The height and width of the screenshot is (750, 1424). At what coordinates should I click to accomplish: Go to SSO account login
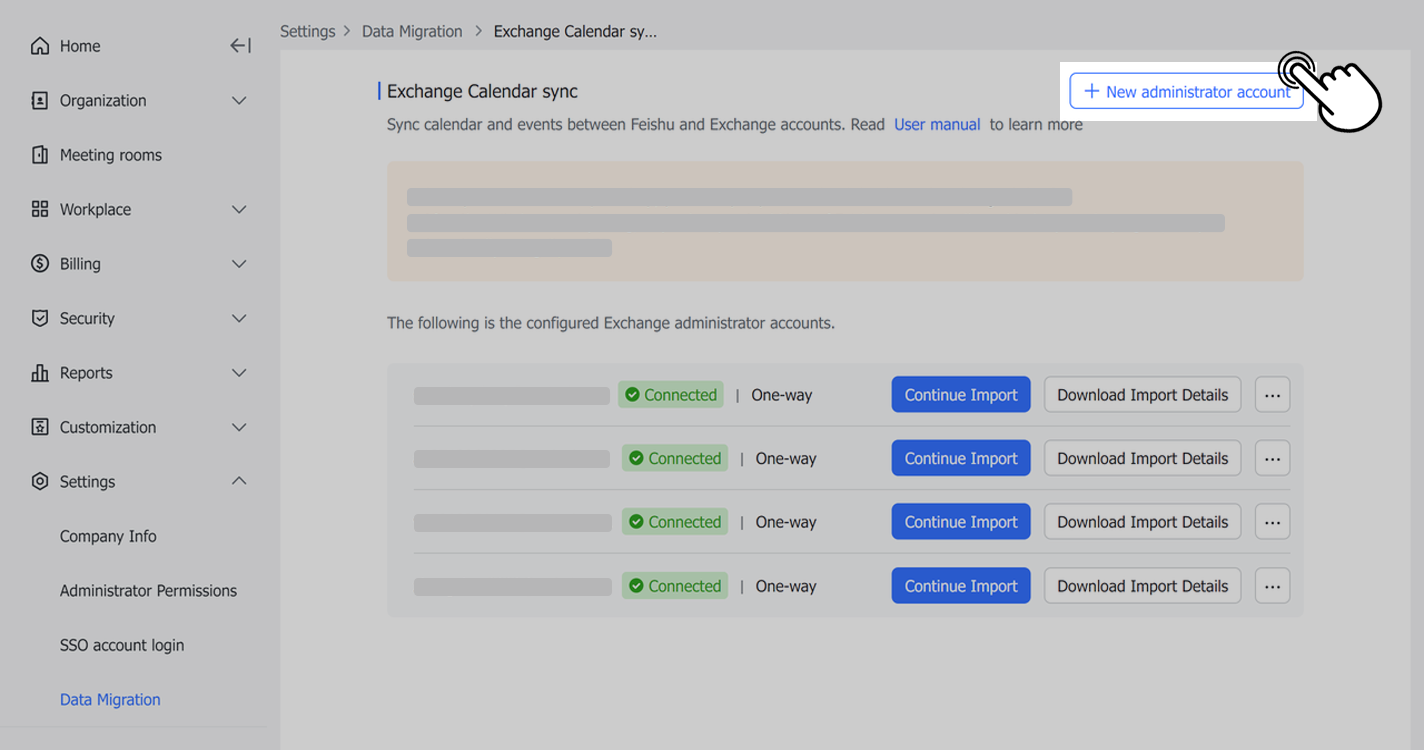tap(122, 645)
